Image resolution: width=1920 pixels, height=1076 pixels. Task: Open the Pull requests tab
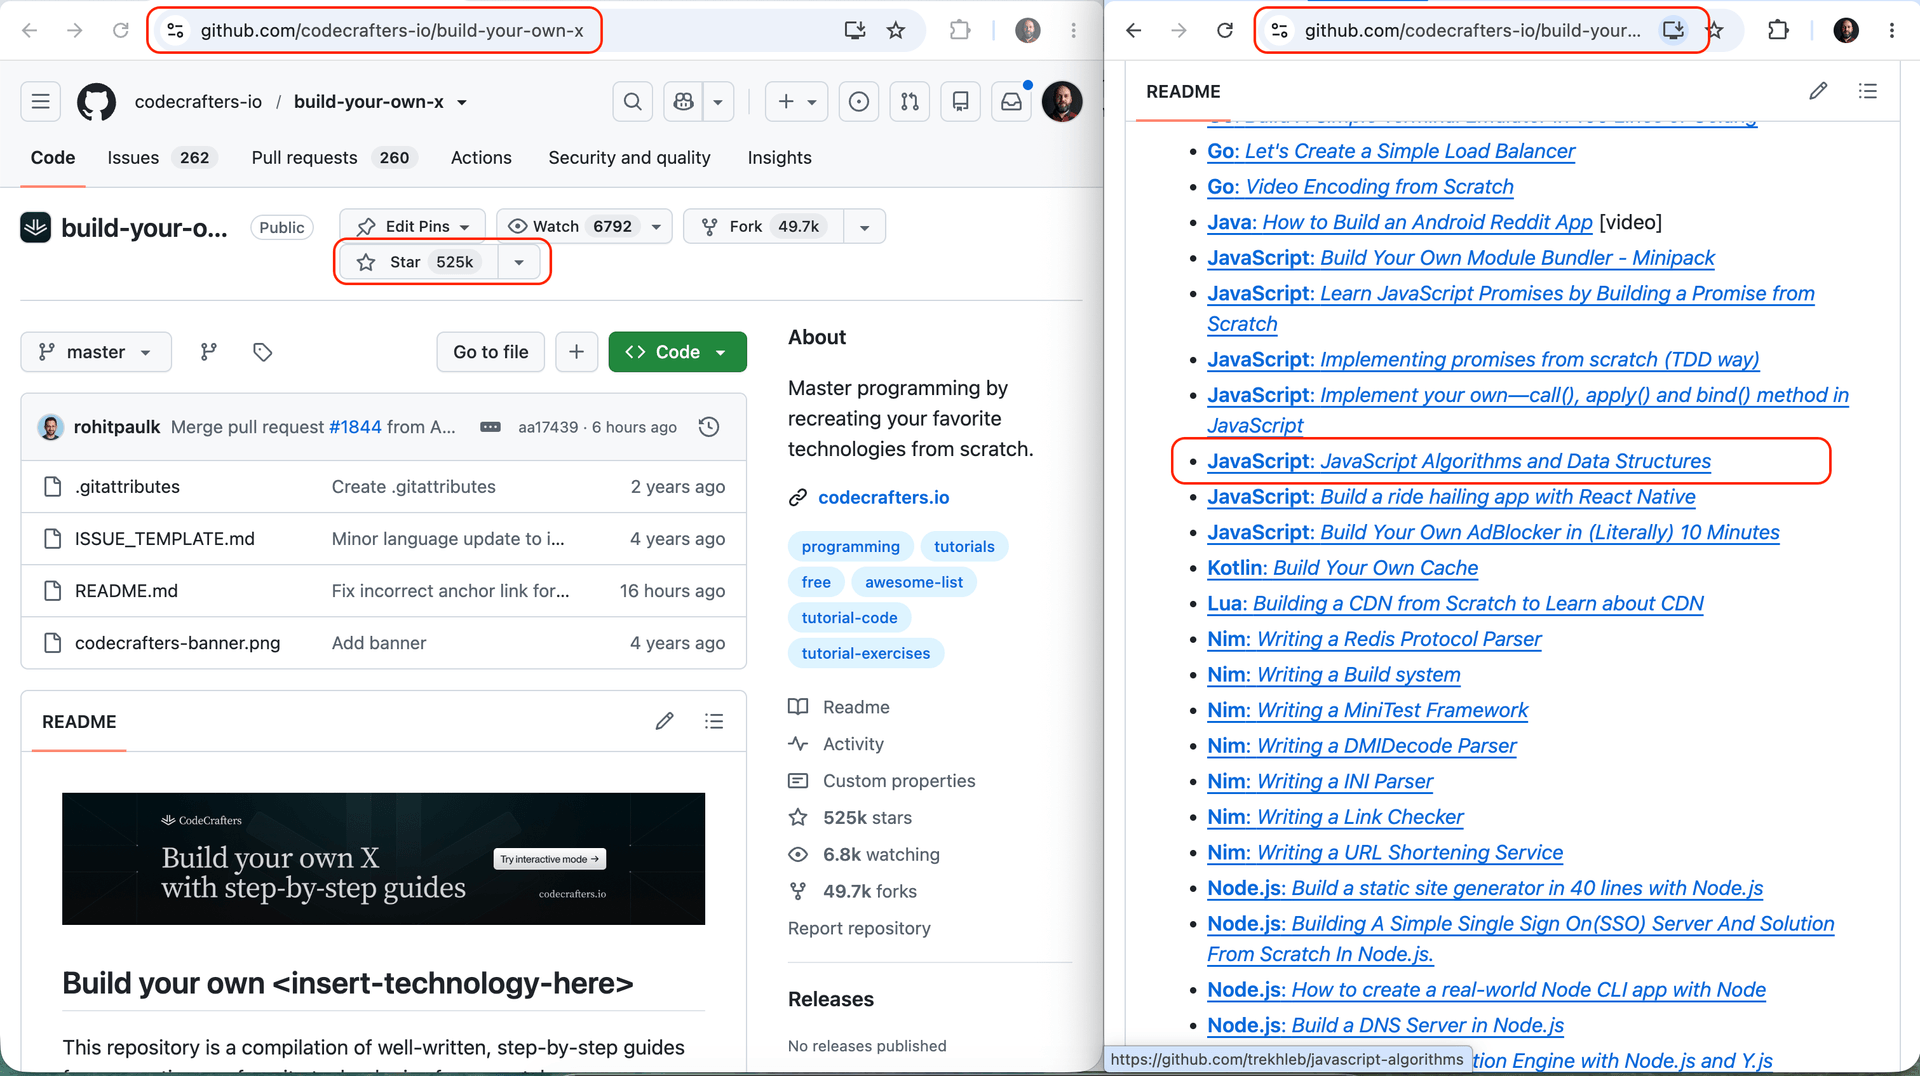pyautogui.click(x=335, y=158)
